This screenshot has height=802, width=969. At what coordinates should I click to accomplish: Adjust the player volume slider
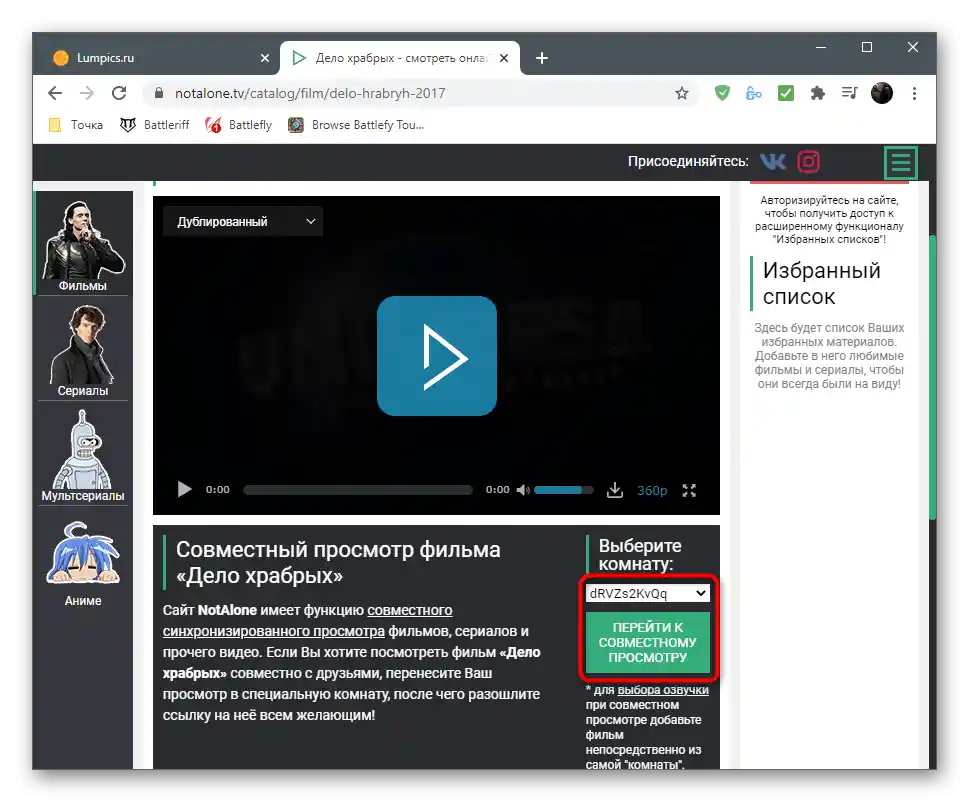(x=564, y=490)
